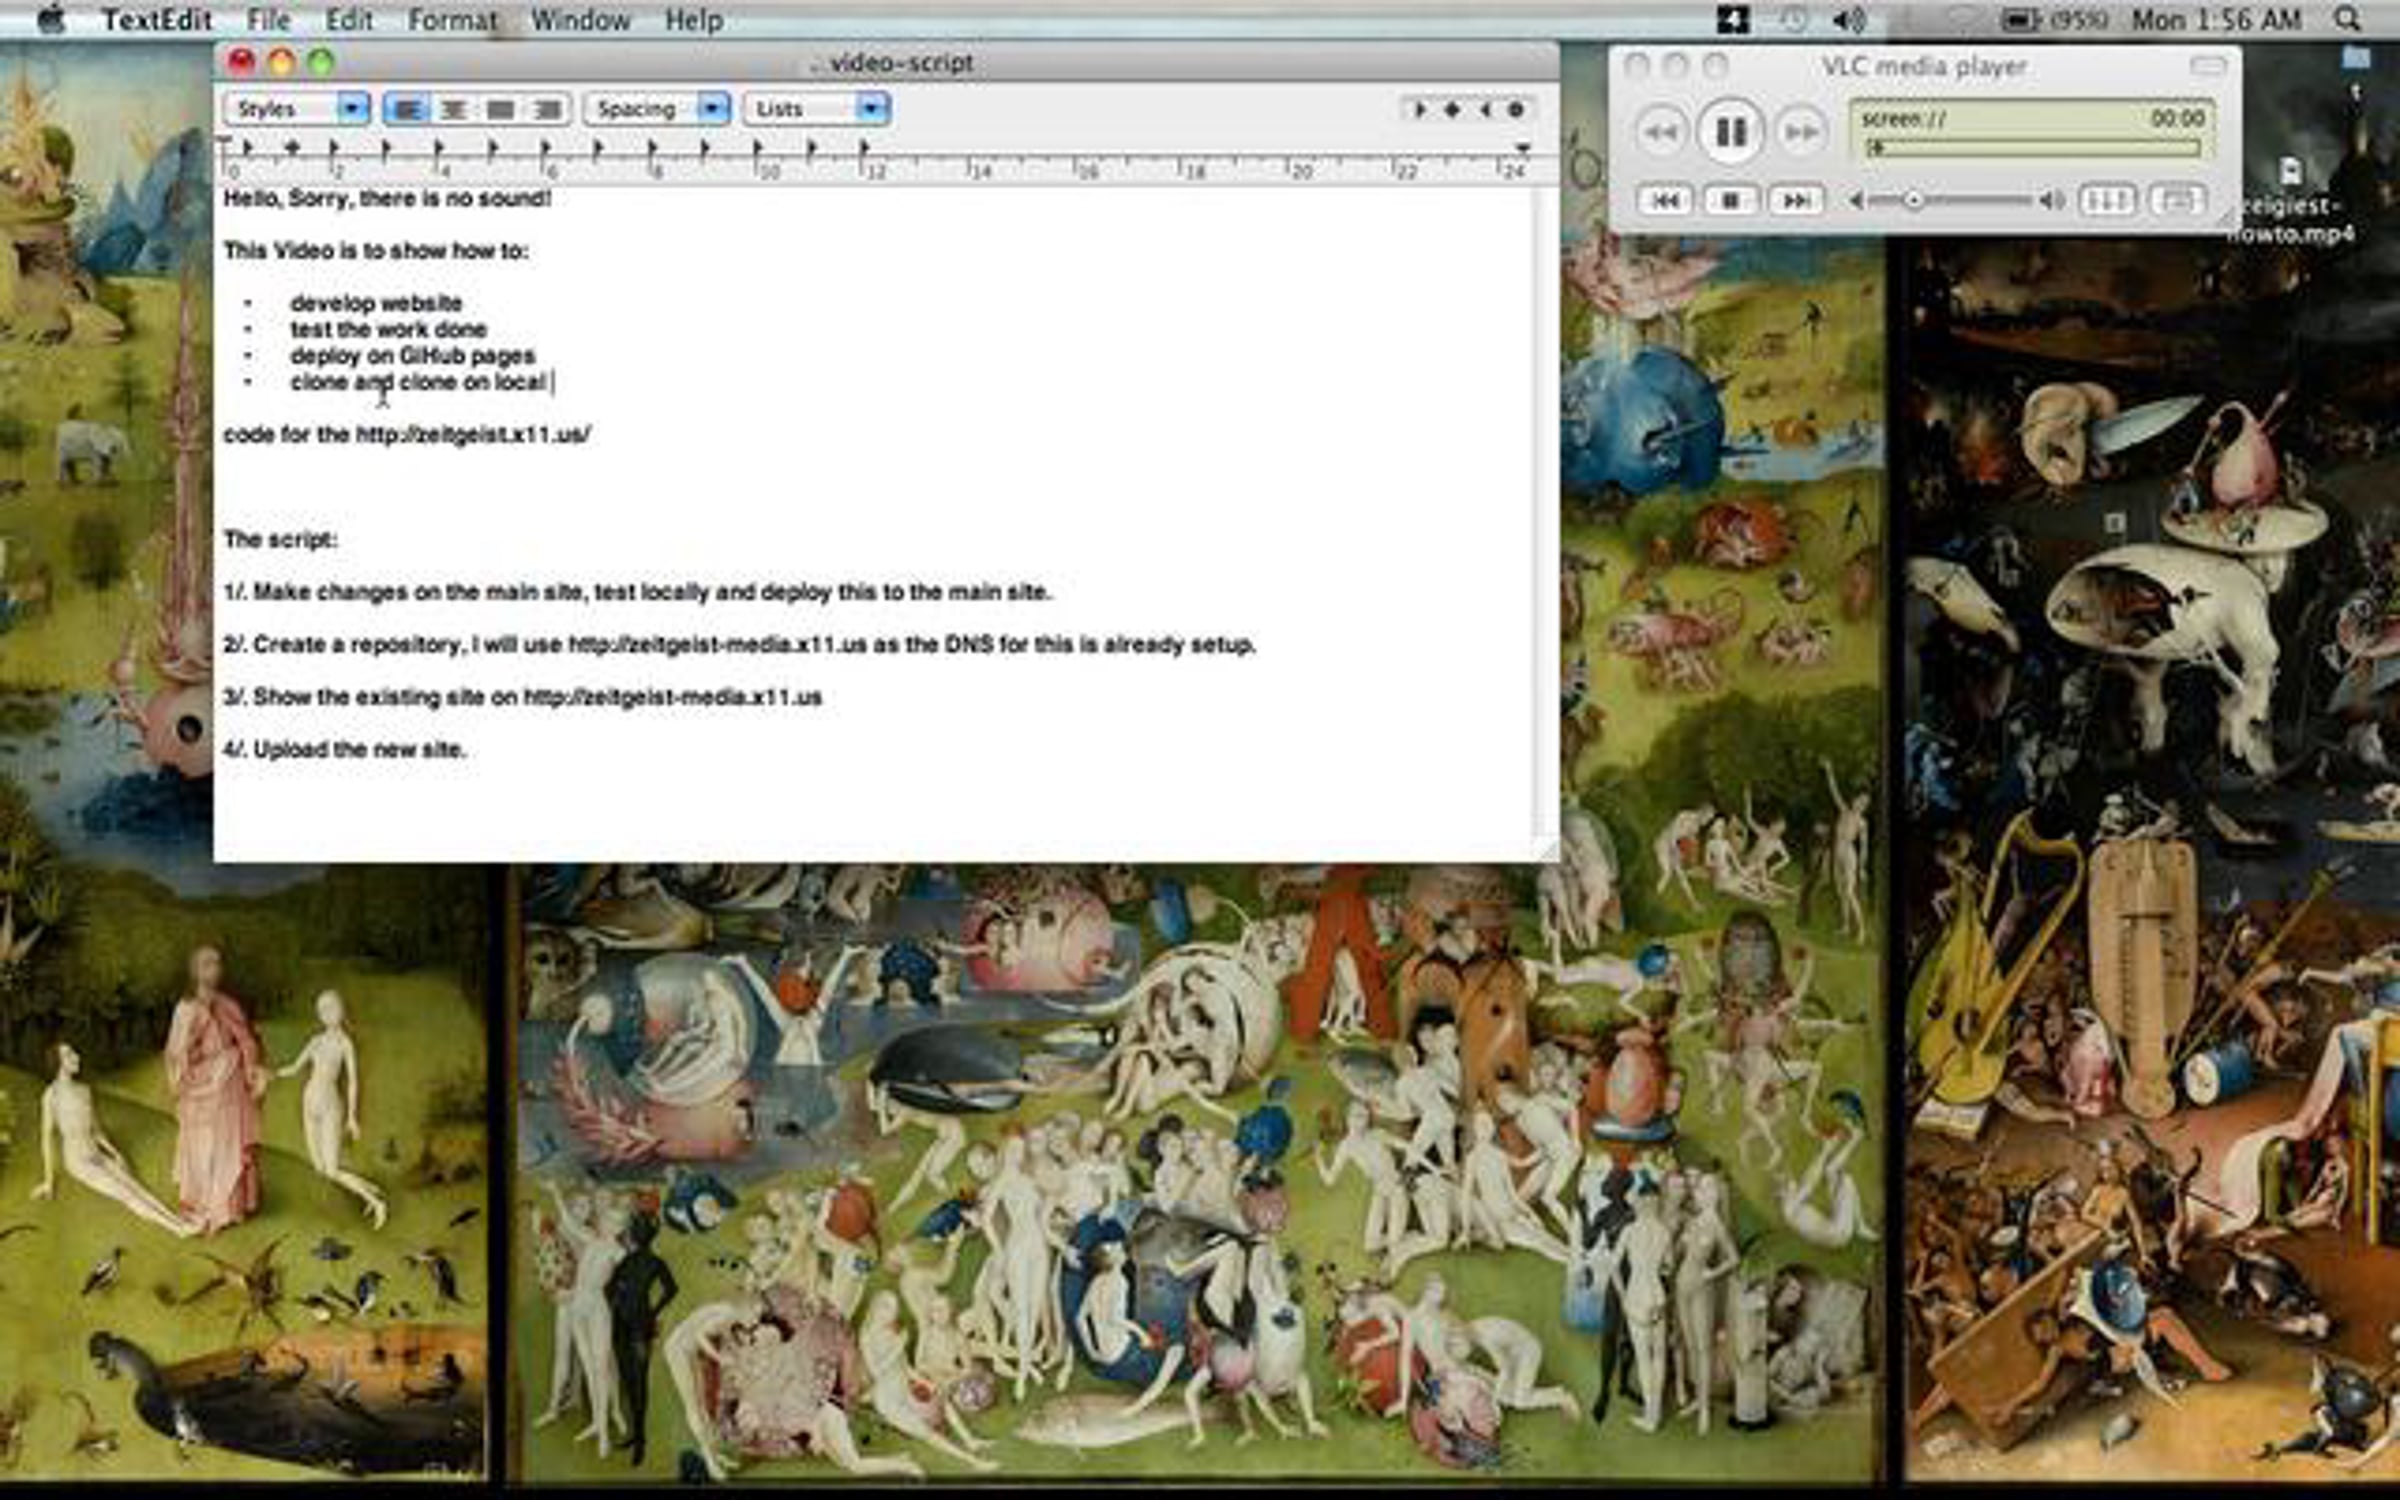The height and width of the screenshot is (1500, 2400).
Task: Click the 'clone and clone on local' bullet
Action: pyautogui.click(x=418, y=381)
